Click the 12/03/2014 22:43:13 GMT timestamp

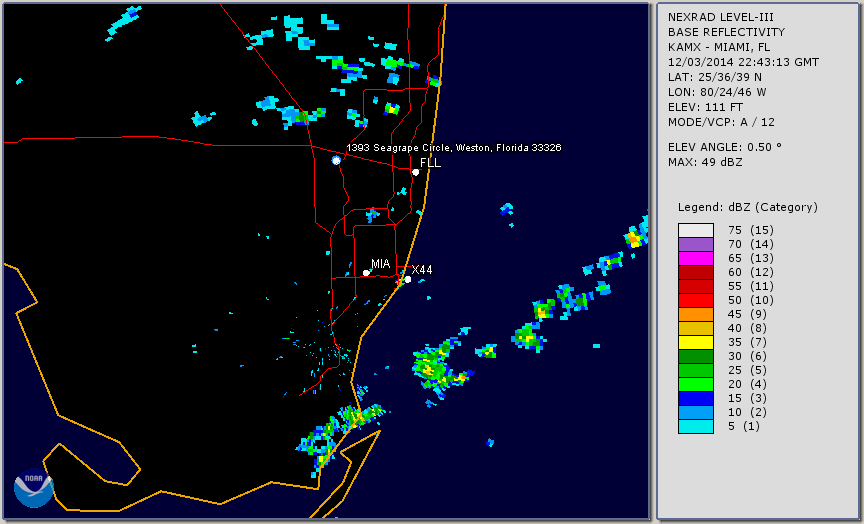click(x=743, y=62)
